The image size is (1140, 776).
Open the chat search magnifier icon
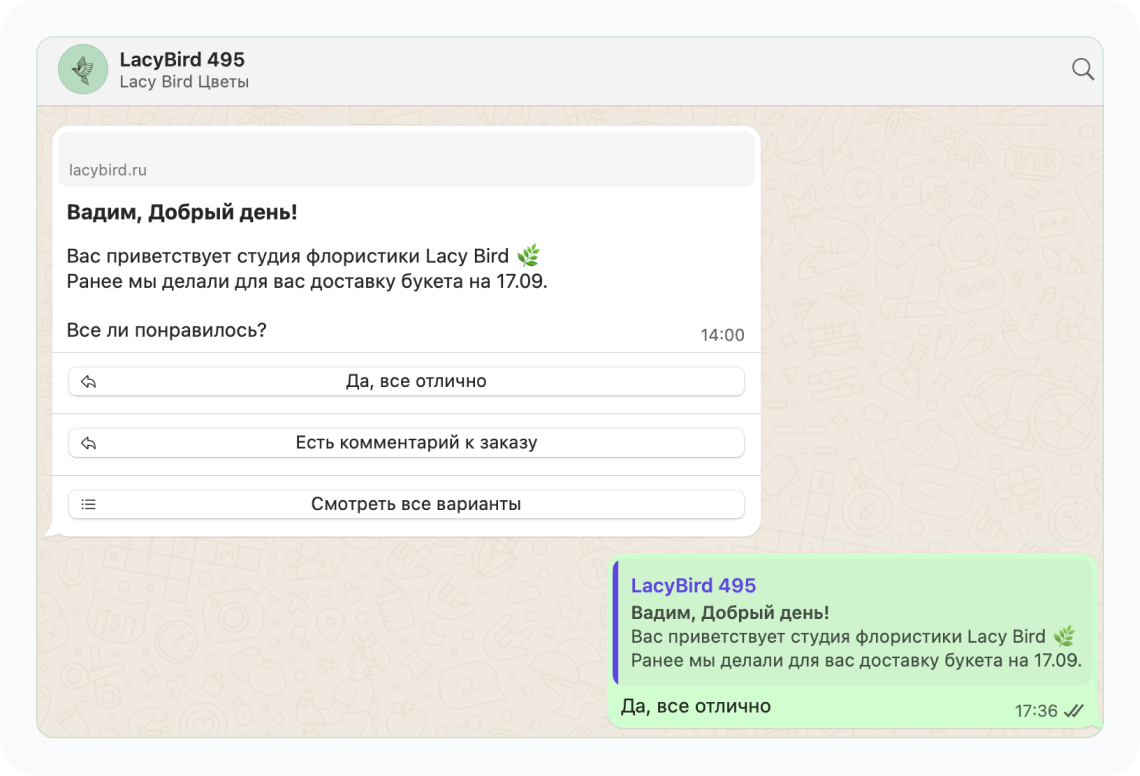coord(1083,69)
